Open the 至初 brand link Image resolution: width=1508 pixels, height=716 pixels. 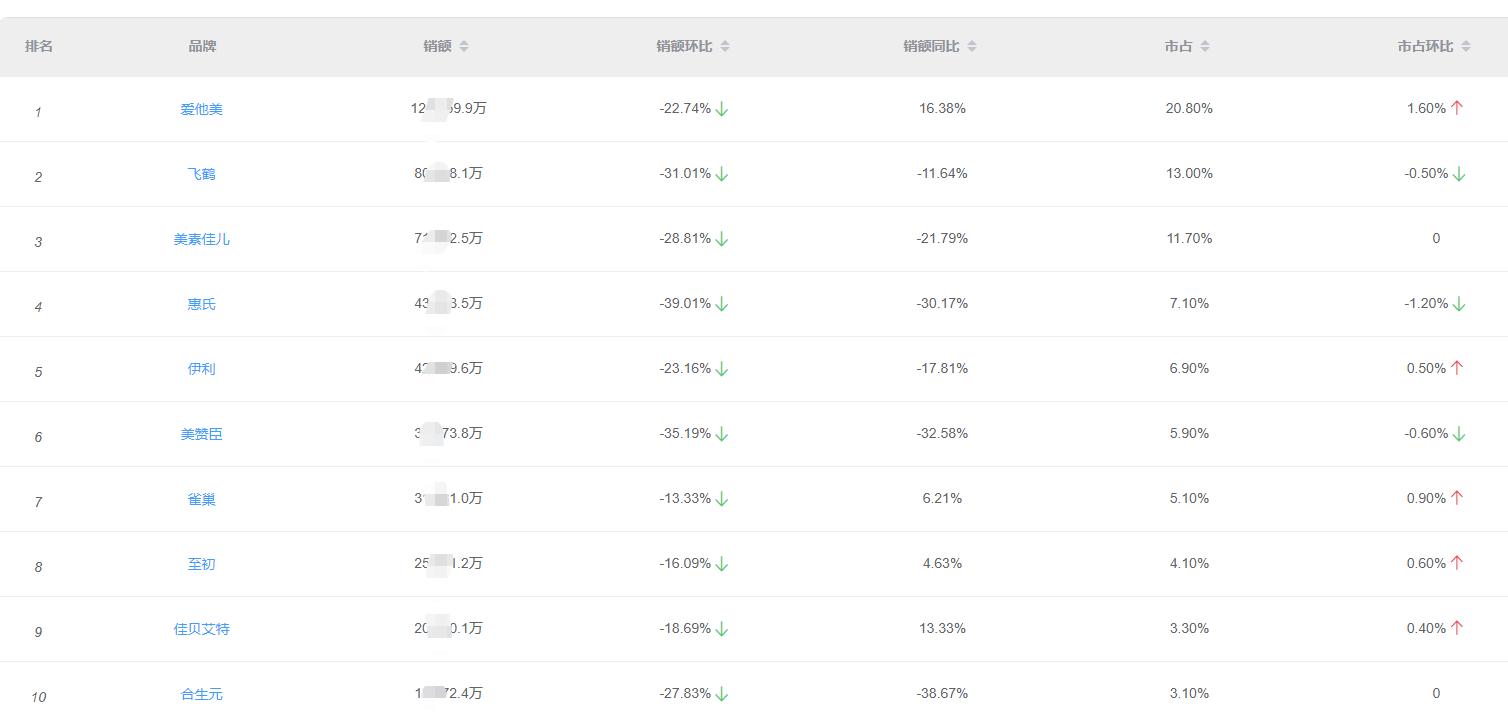click(201, 564)
